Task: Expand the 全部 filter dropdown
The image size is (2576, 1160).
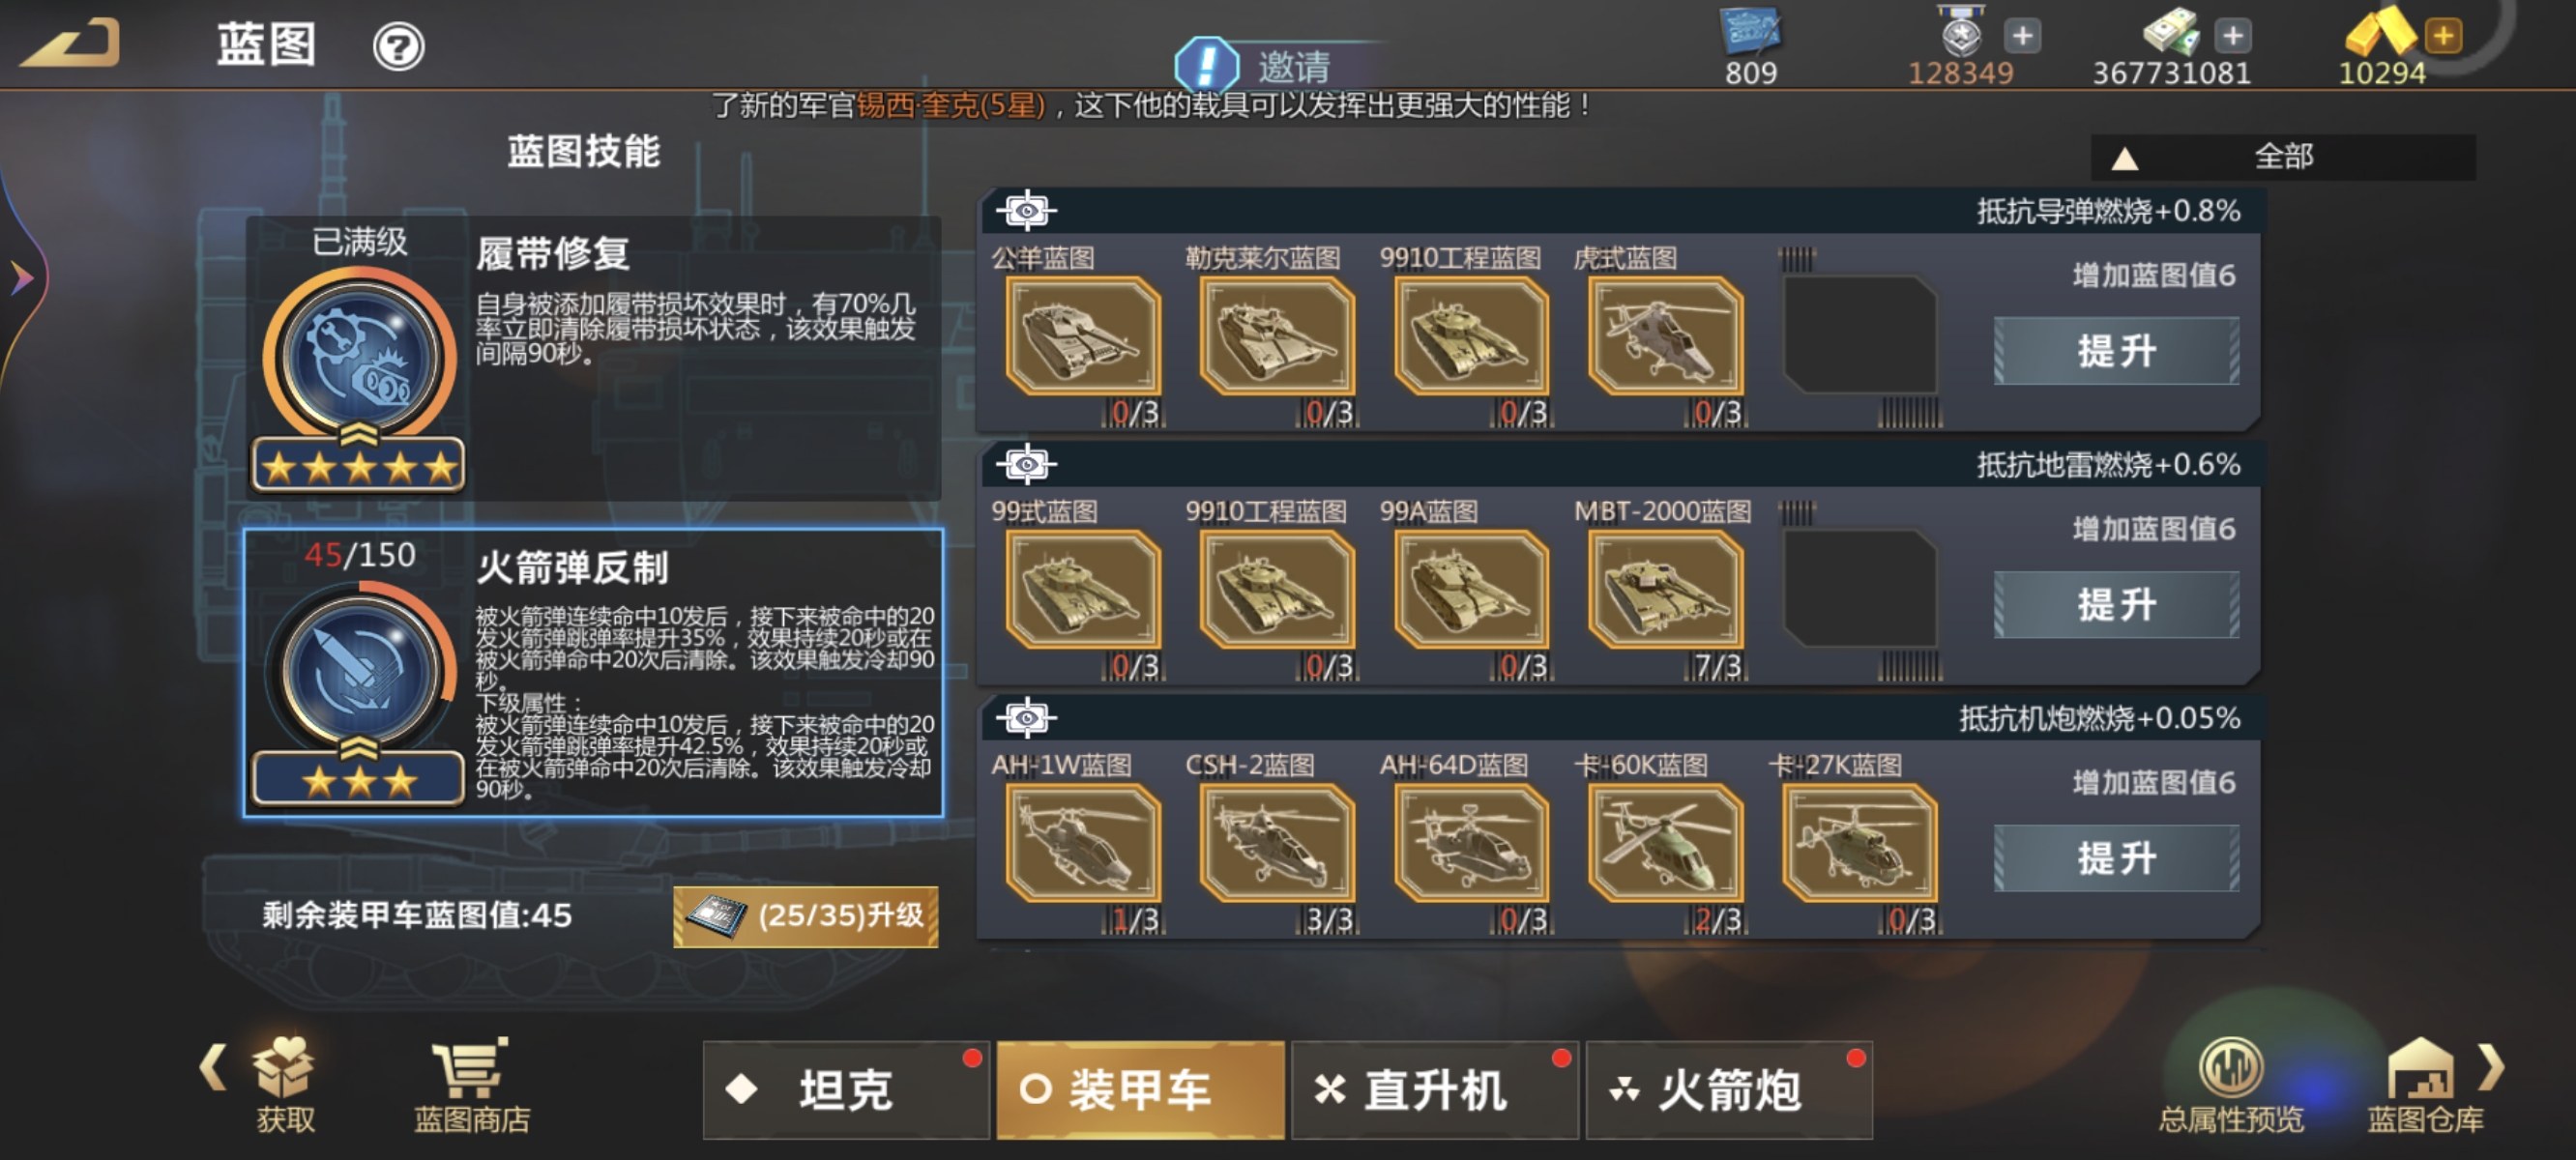Action: pos(2282,157)
